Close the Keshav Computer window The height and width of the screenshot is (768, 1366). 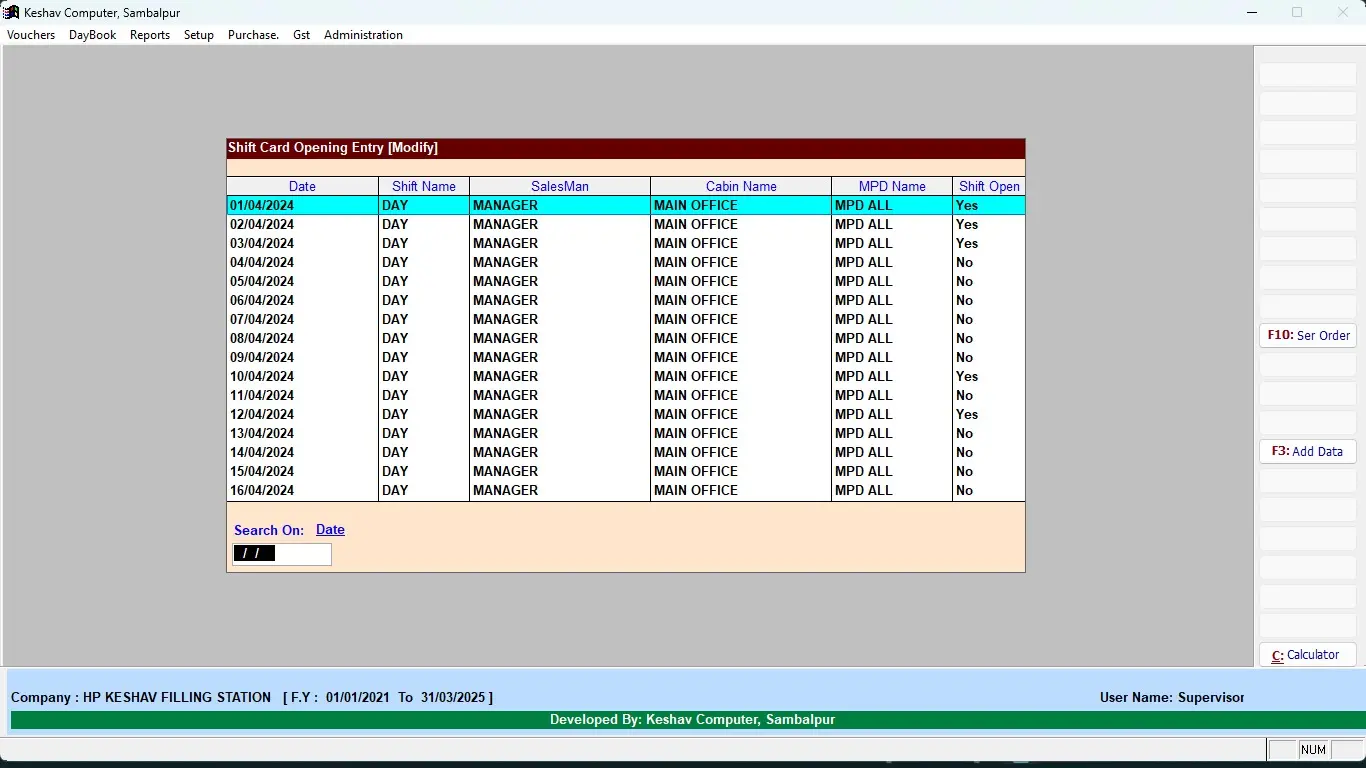(x=1343, y=12)
